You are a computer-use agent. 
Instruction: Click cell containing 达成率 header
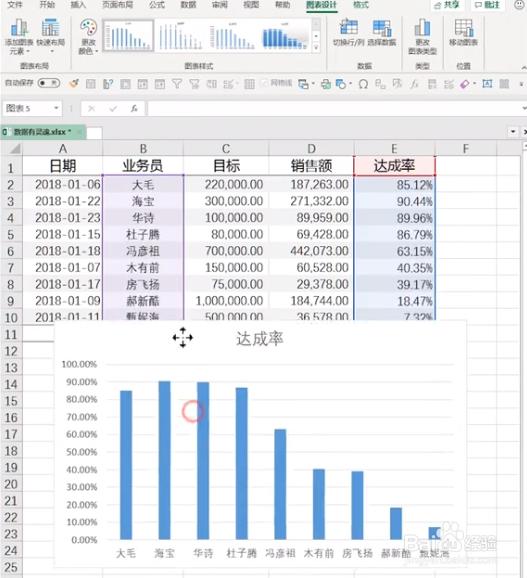pyautogui.click(x=394, y=166)
